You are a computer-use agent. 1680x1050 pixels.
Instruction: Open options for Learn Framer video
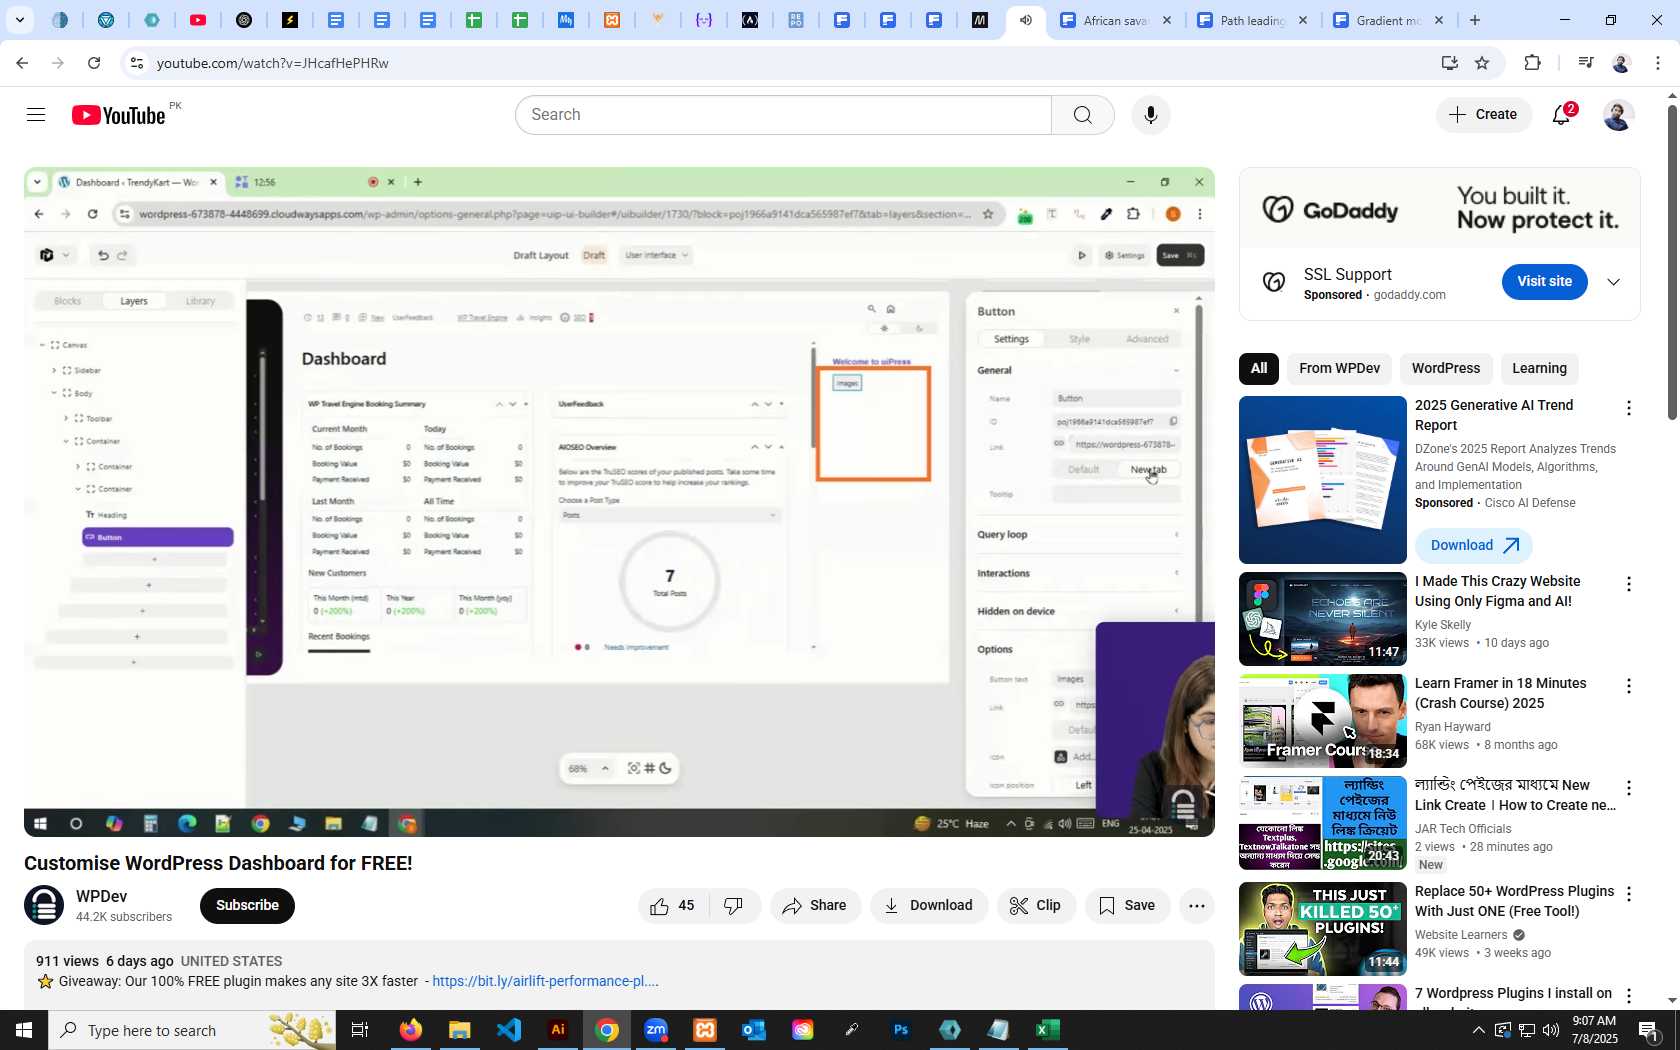pyautogui.click(x=1628, y=686)
